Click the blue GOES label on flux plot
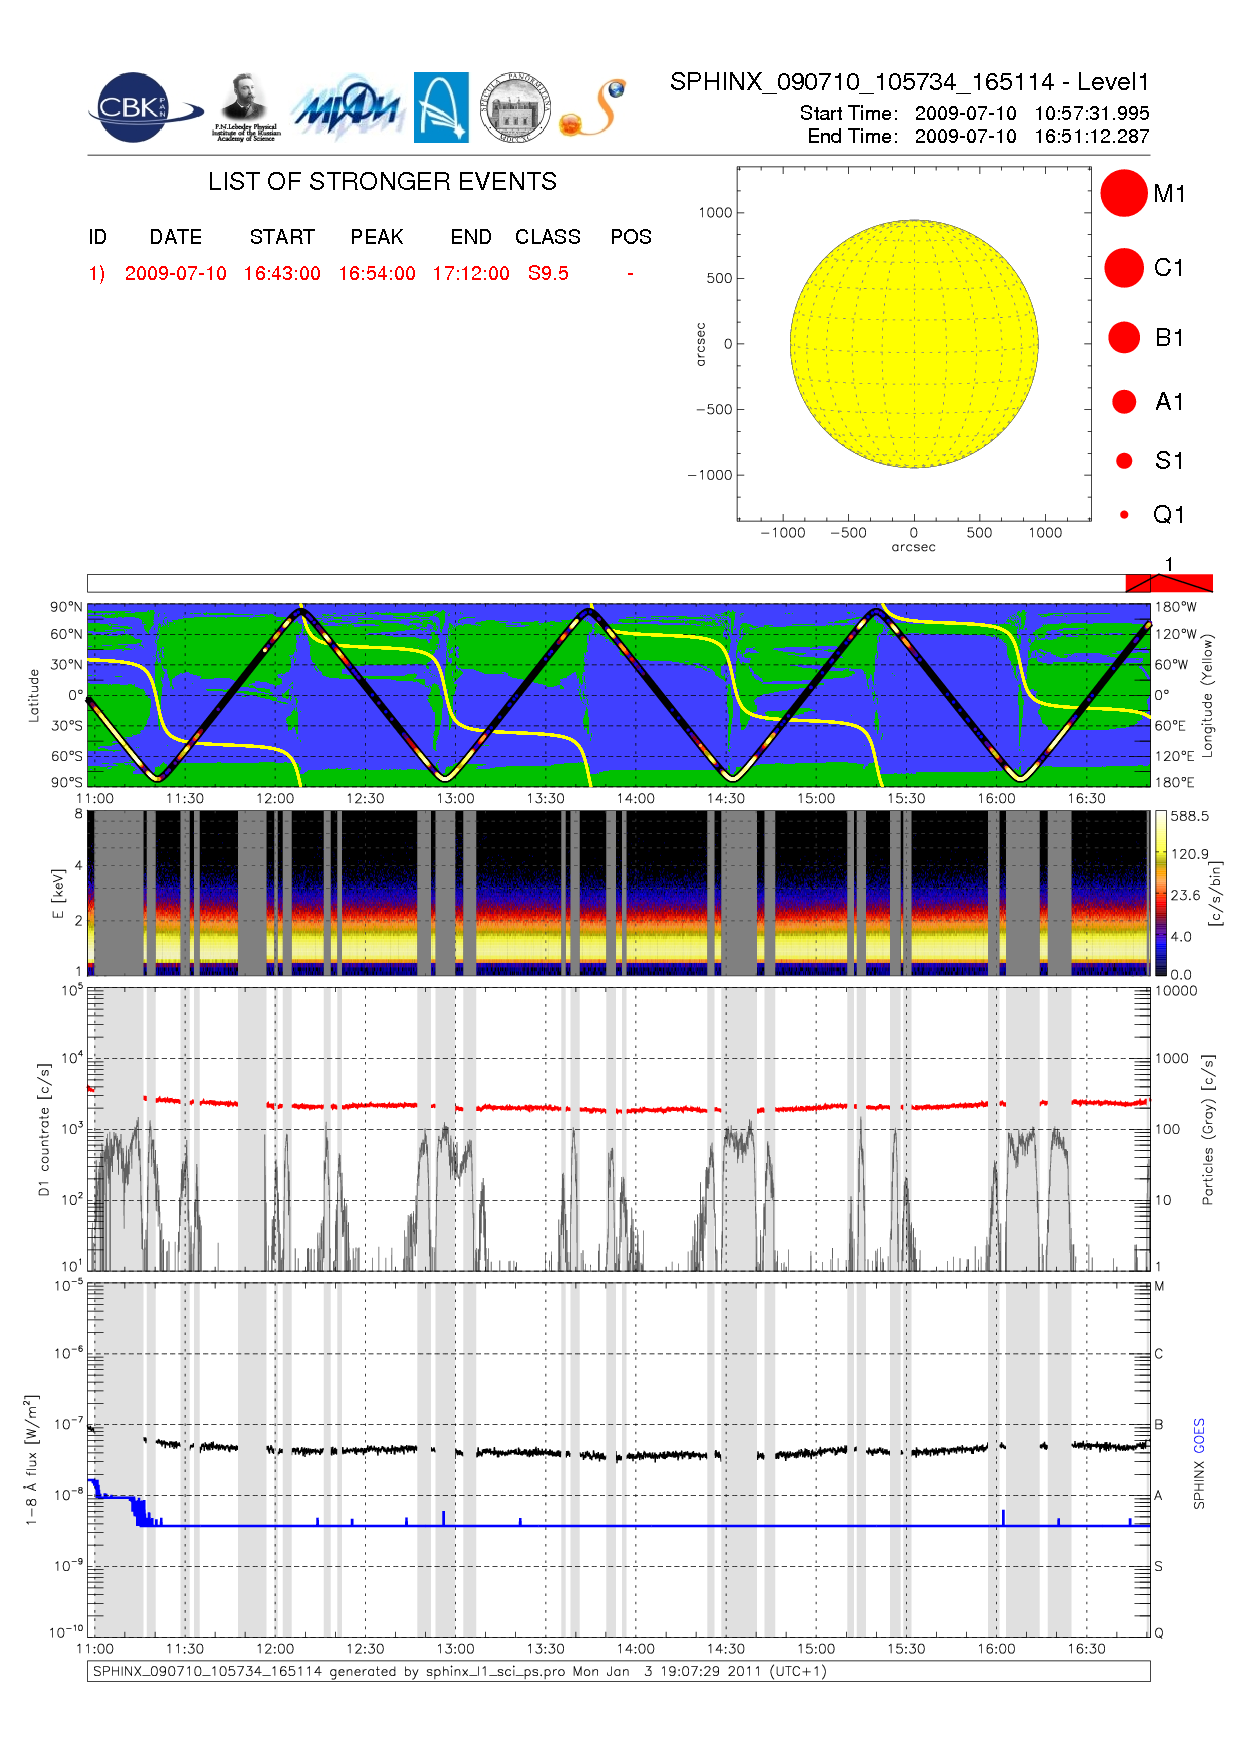The image size is (1240, 1754). click(x=1199, y=1435)
